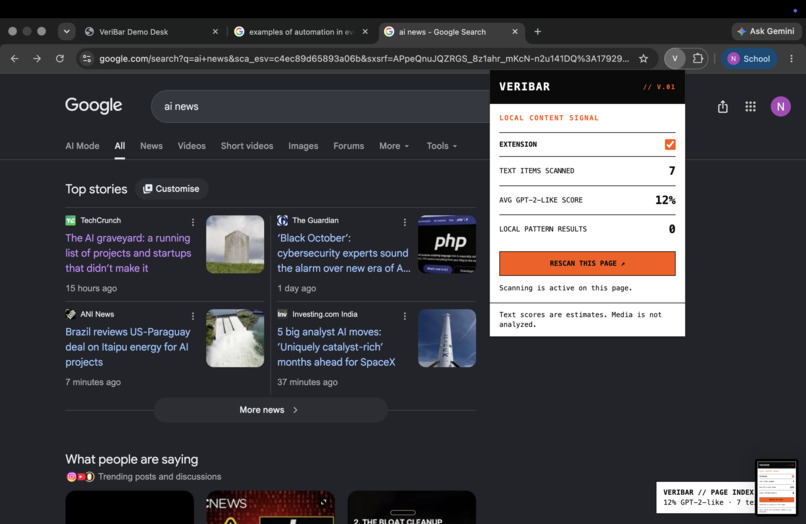Open the Google apps grid

point(750,106)
